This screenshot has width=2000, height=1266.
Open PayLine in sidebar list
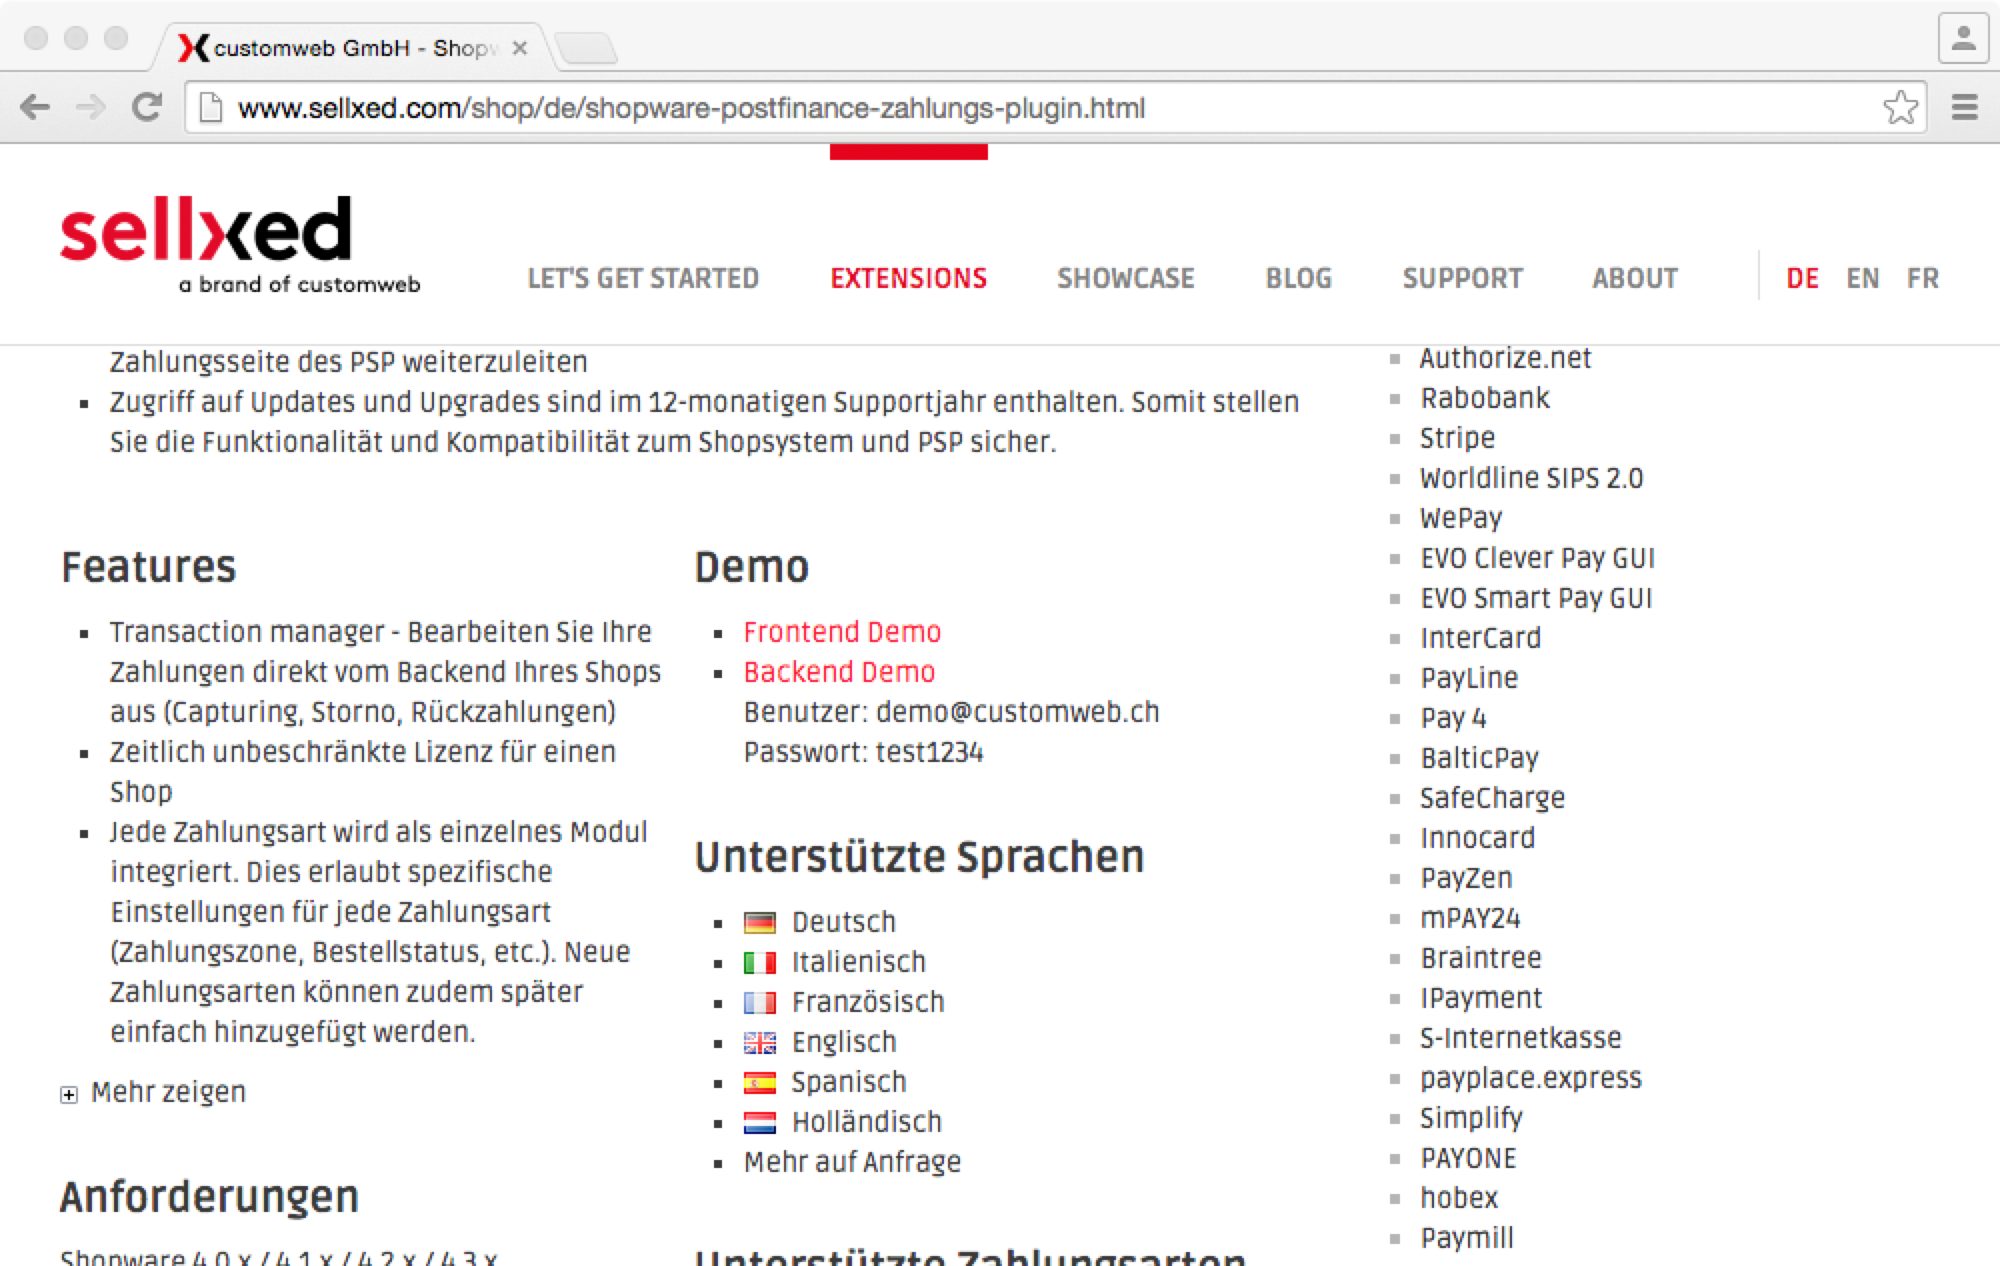pos(1469,678)
